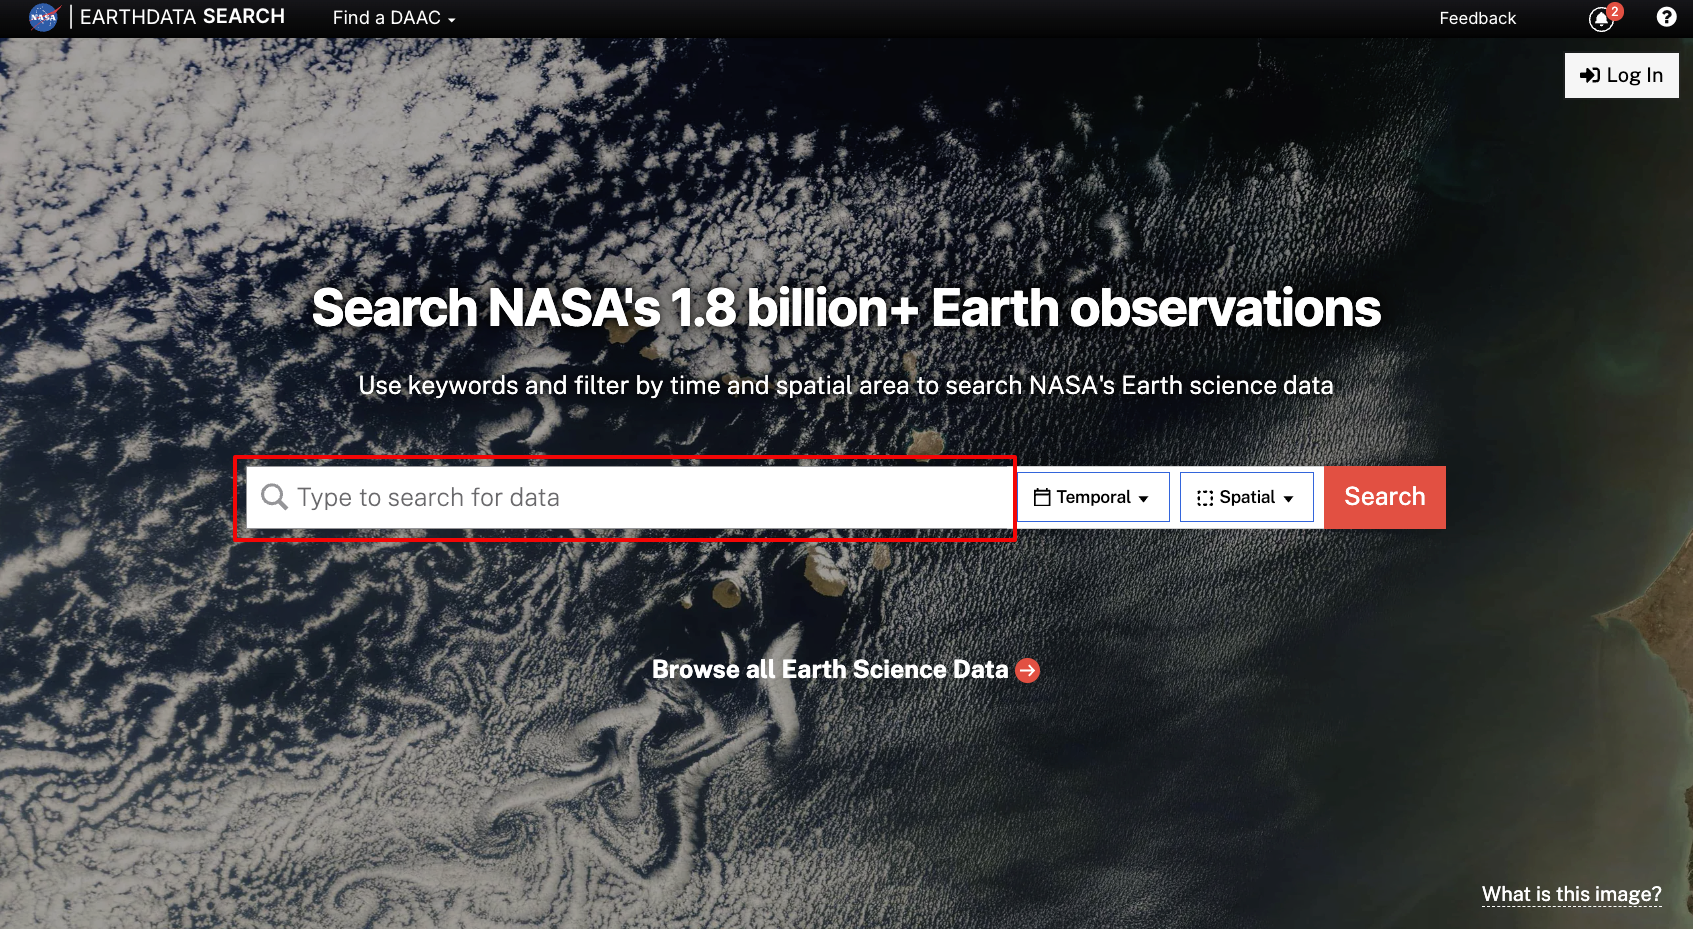
Task: Select the Feedback menu item
Action: 1477,18
